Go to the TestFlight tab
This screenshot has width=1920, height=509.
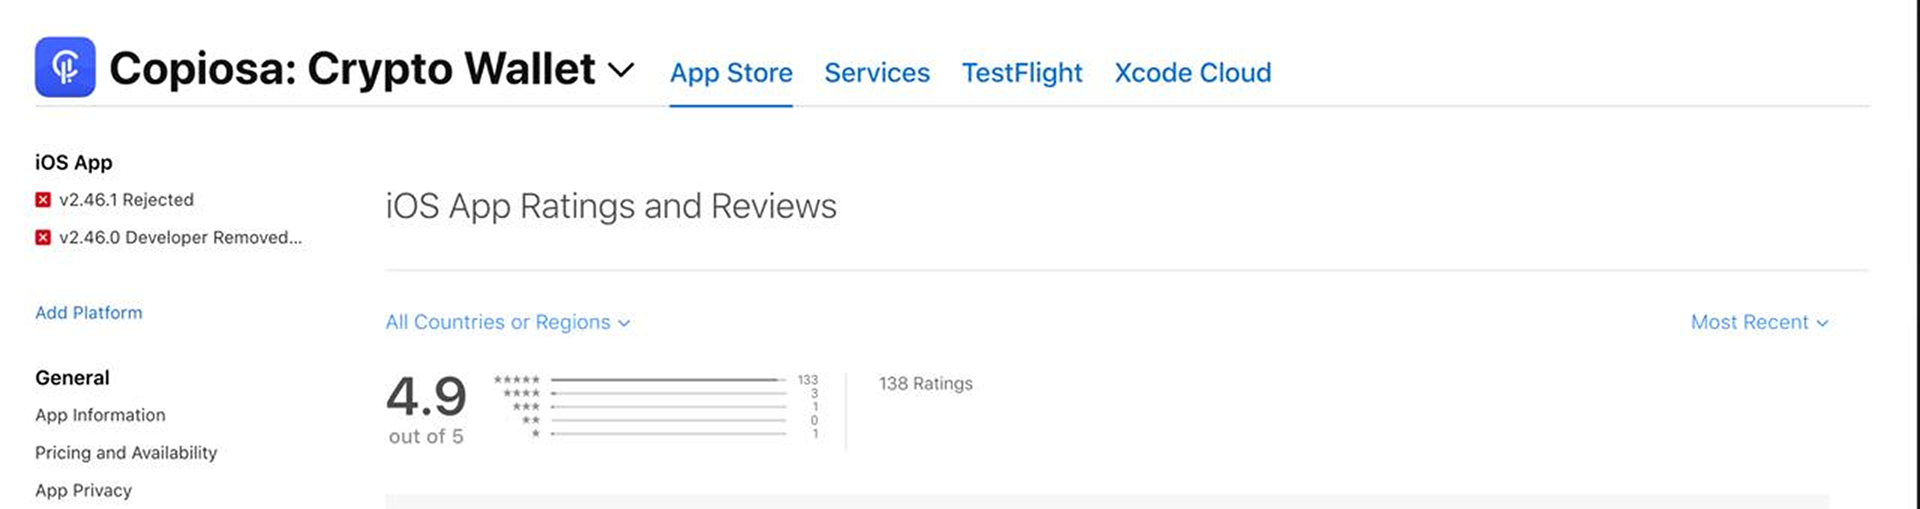(1022, 73)
